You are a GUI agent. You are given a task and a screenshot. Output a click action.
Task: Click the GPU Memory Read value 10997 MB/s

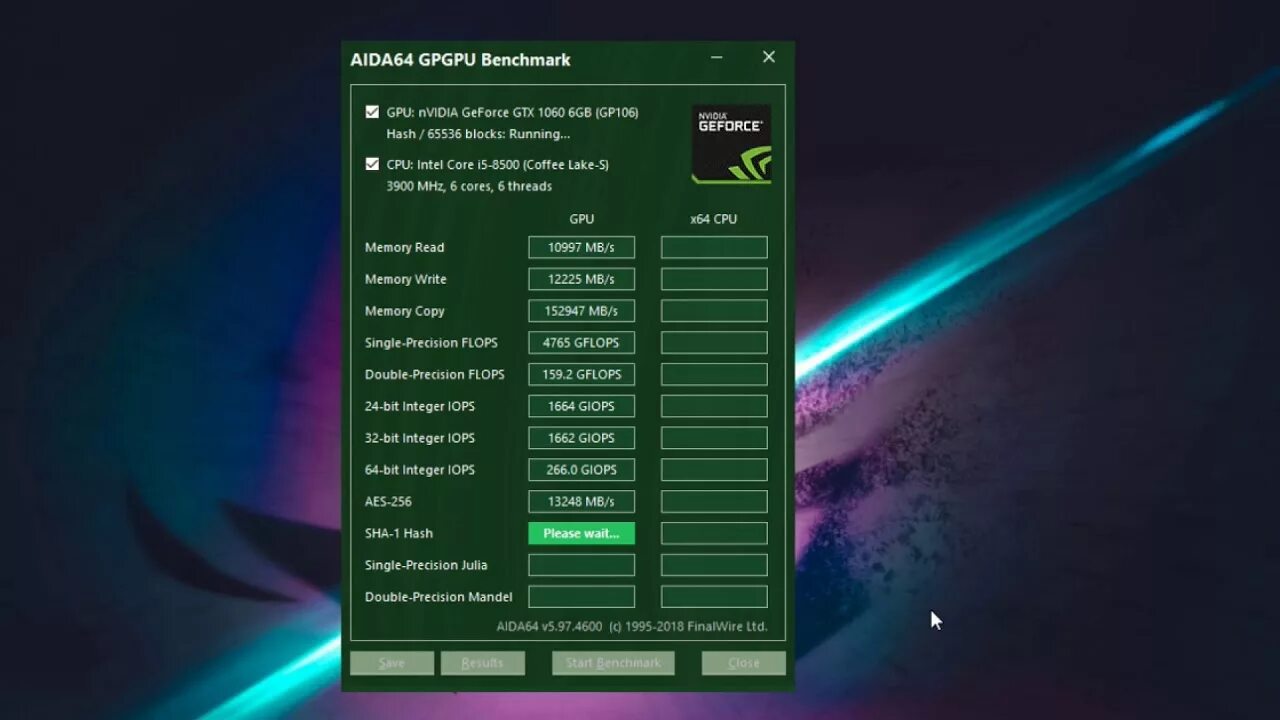[581, 247]
